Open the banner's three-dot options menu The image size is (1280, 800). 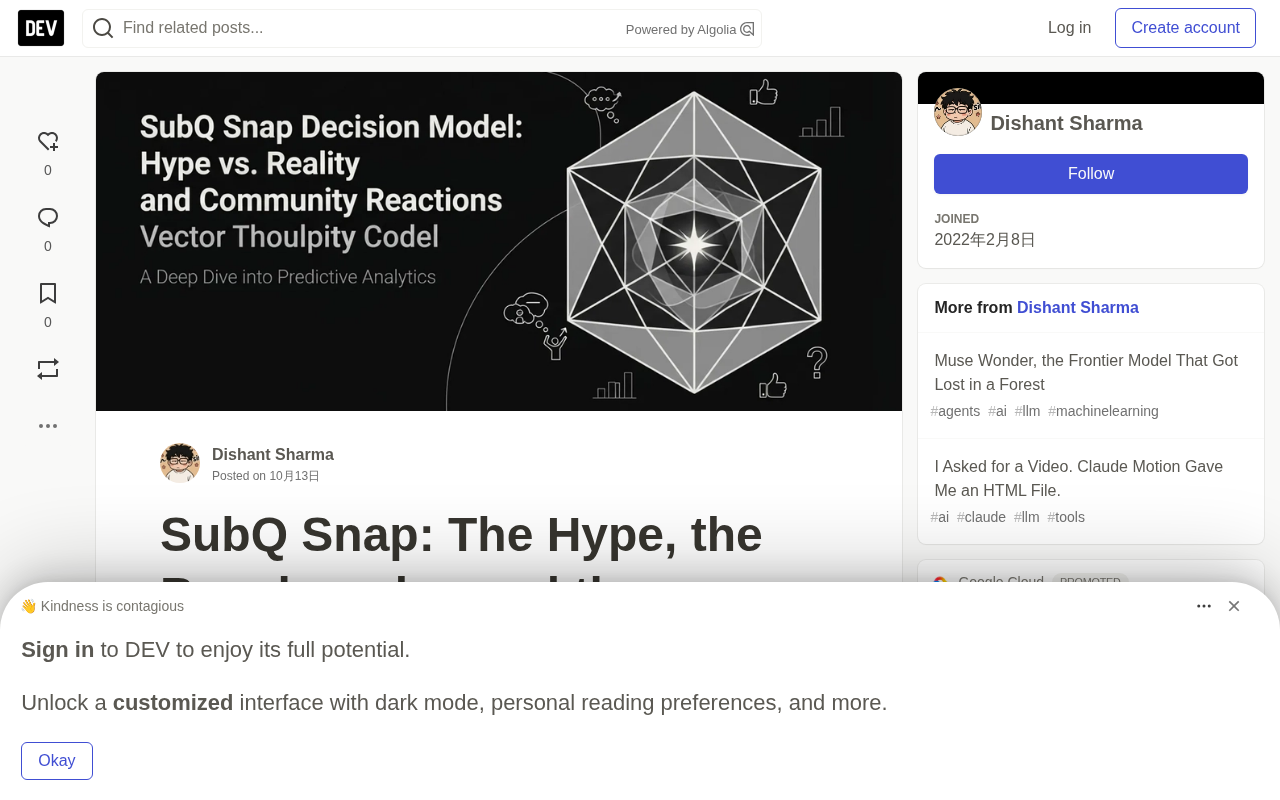pyautogui.click(x=1204, y=606)
